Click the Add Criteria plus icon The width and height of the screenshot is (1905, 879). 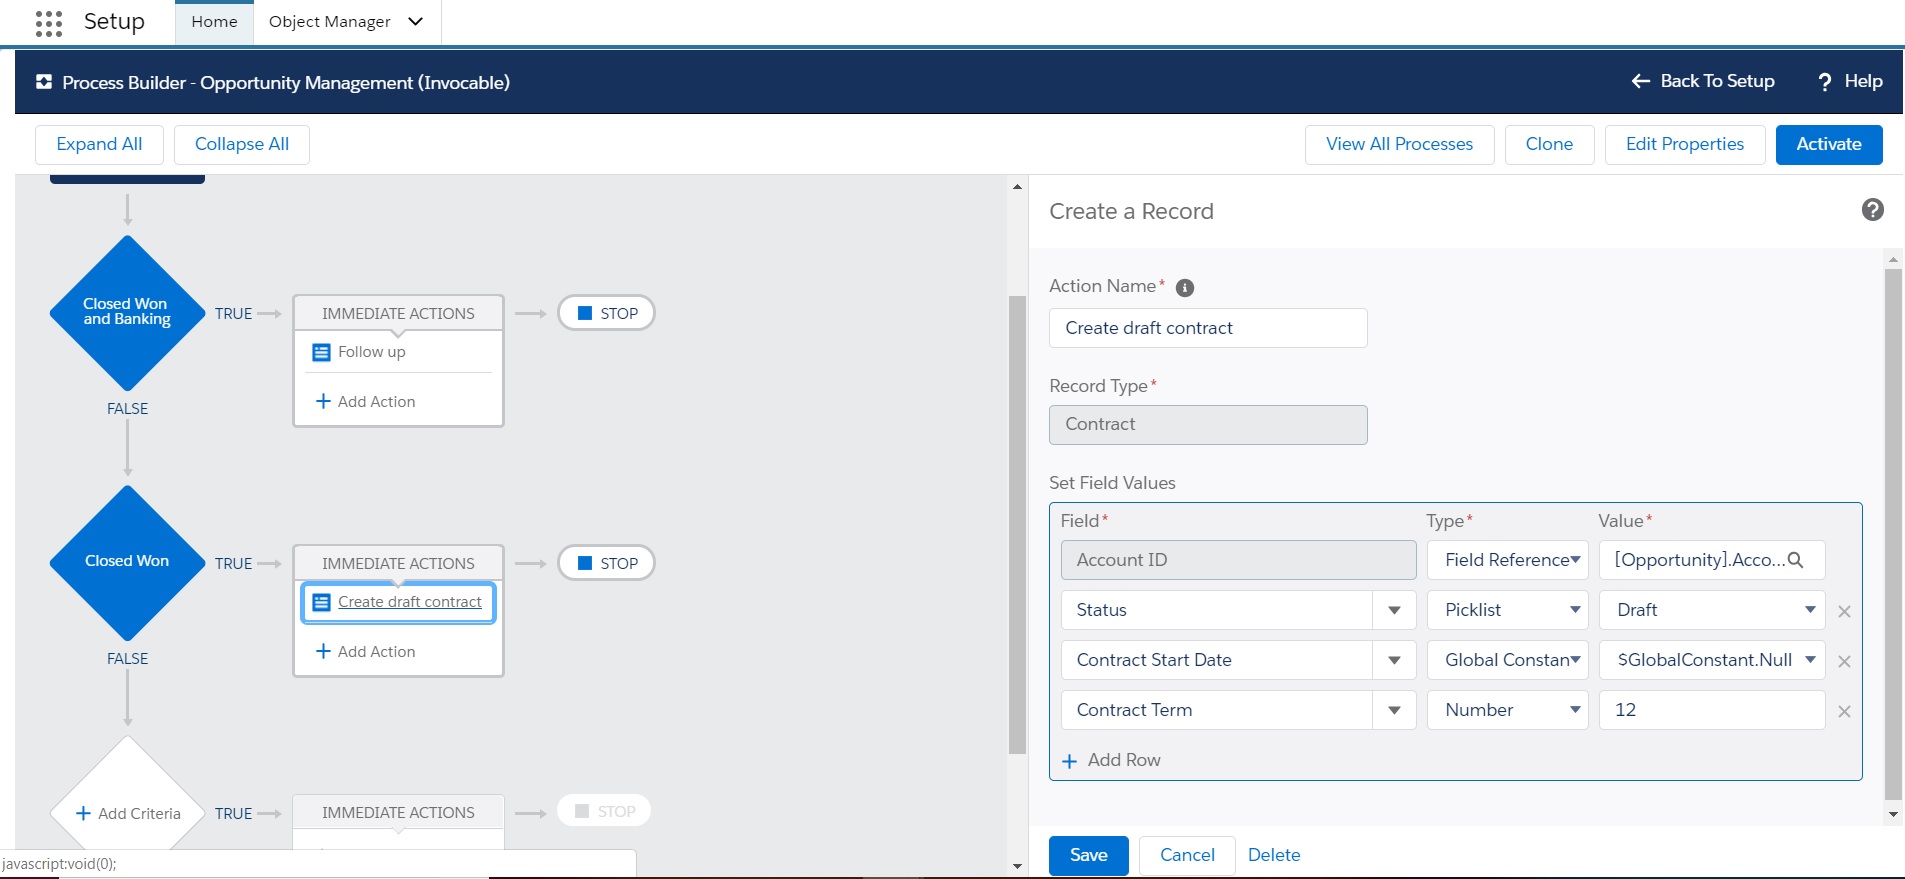coord(84,813)
